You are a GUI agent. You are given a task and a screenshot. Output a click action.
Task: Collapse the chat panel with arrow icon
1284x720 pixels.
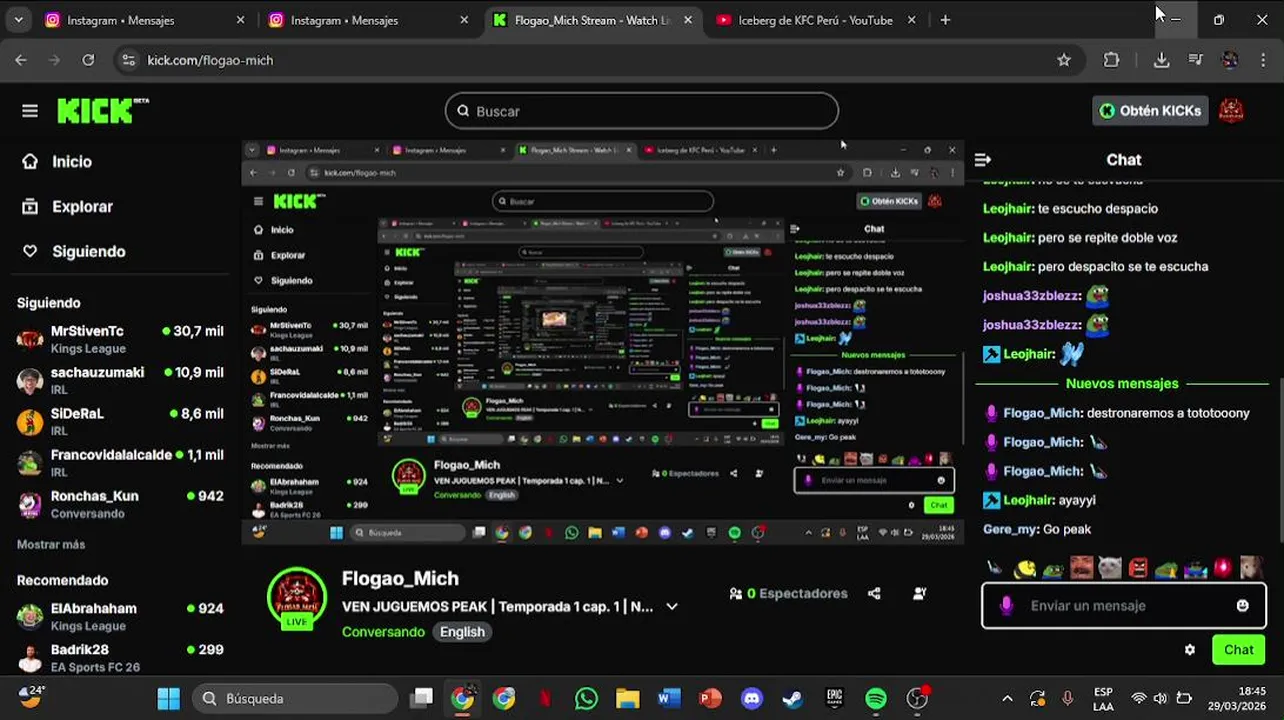tap(983, 159)
